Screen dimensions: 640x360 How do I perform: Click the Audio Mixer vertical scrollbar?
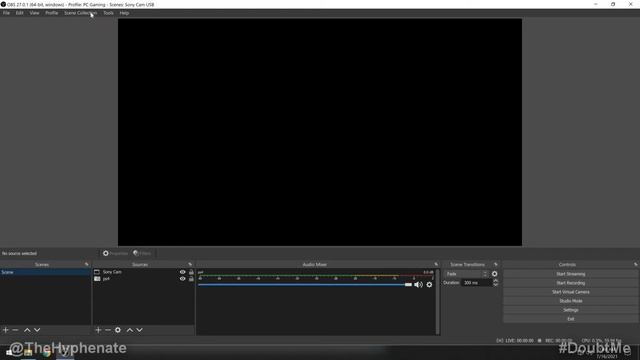438,301
